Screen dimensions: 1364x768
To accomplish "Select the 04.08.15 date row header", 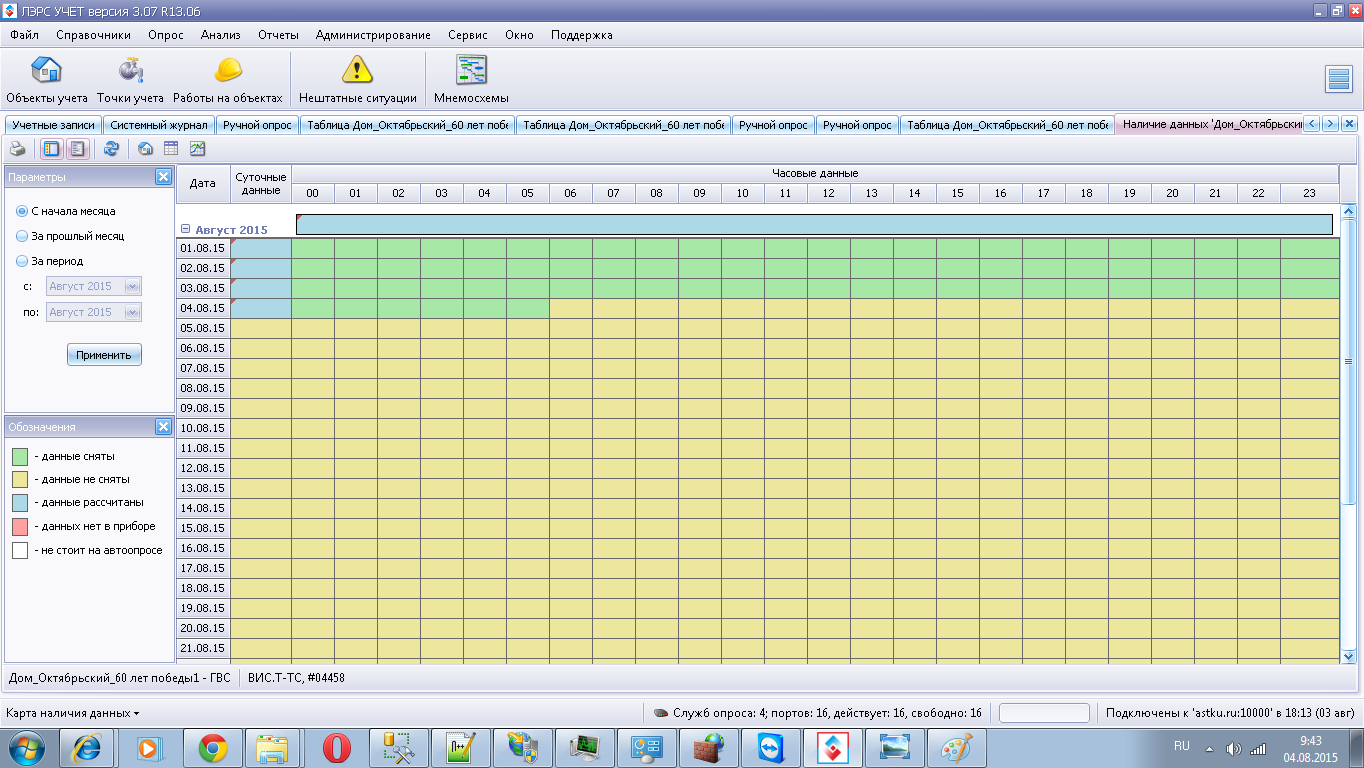I will (x=203, y=308).
